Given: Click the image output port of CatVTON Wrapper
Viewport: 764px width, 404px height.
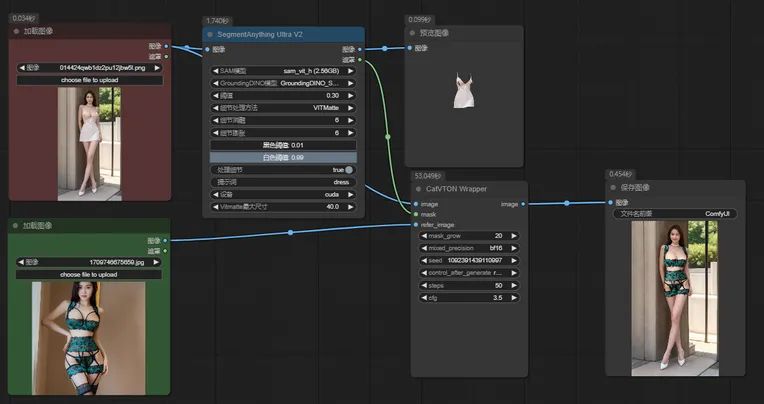Looking at the screenshot, I should (521, 204).
